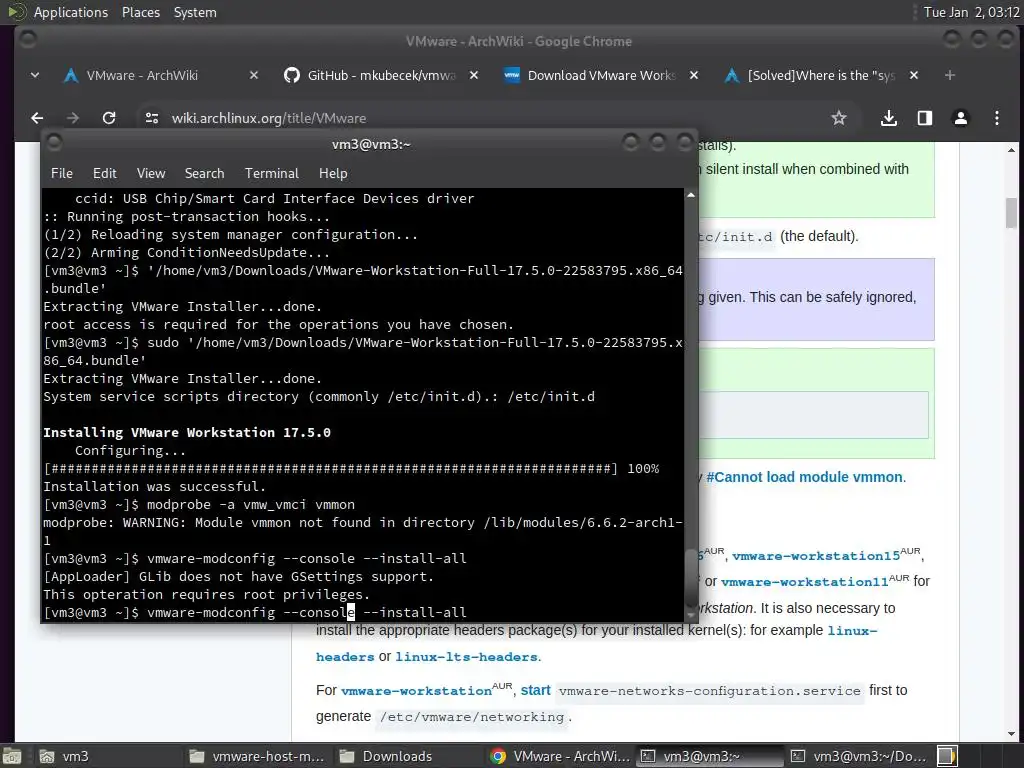Expand Chrome tab search chevron
Viewport: 1024px width, 768px height.
coord(35,75)
